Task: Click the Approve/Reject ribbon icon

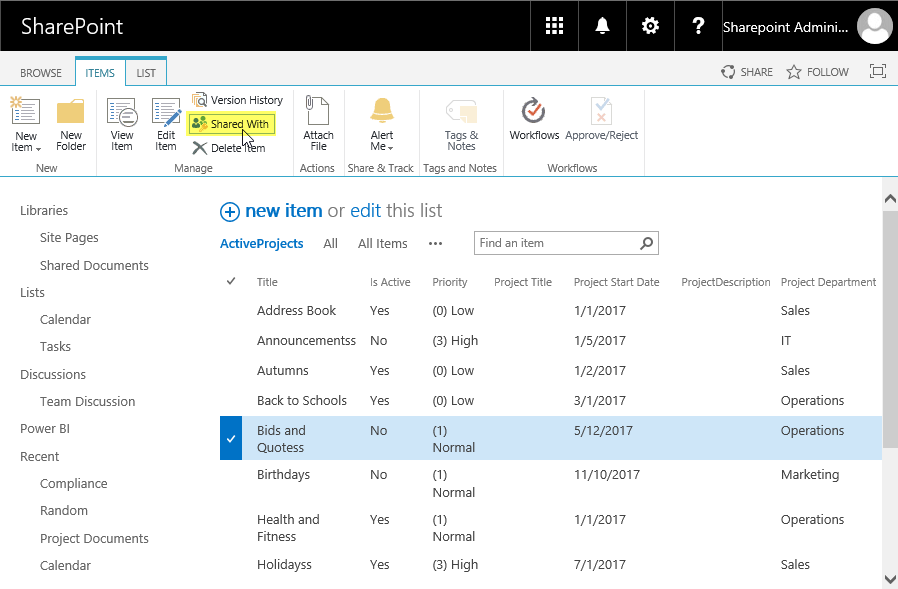Action: [x=601, y=110]
